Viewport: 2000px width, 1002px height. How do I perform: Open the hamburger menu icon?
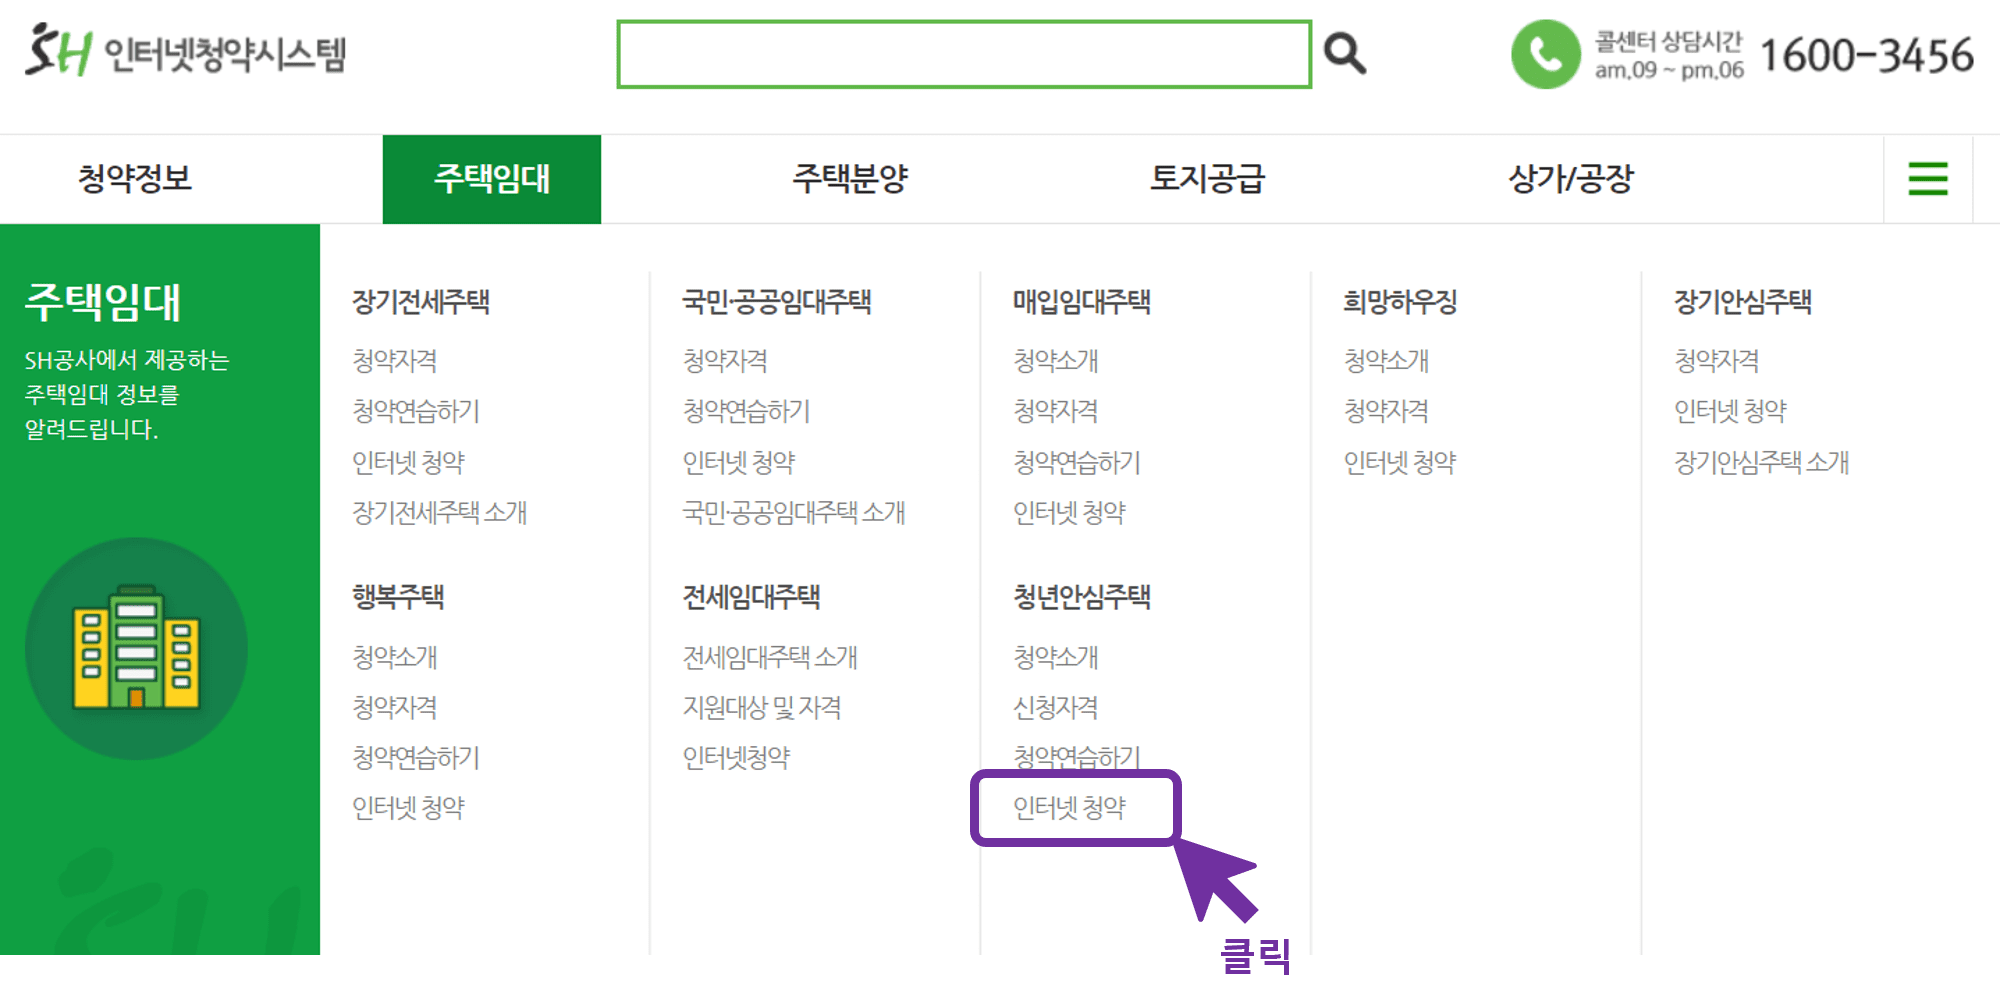tap(1928, 179)
